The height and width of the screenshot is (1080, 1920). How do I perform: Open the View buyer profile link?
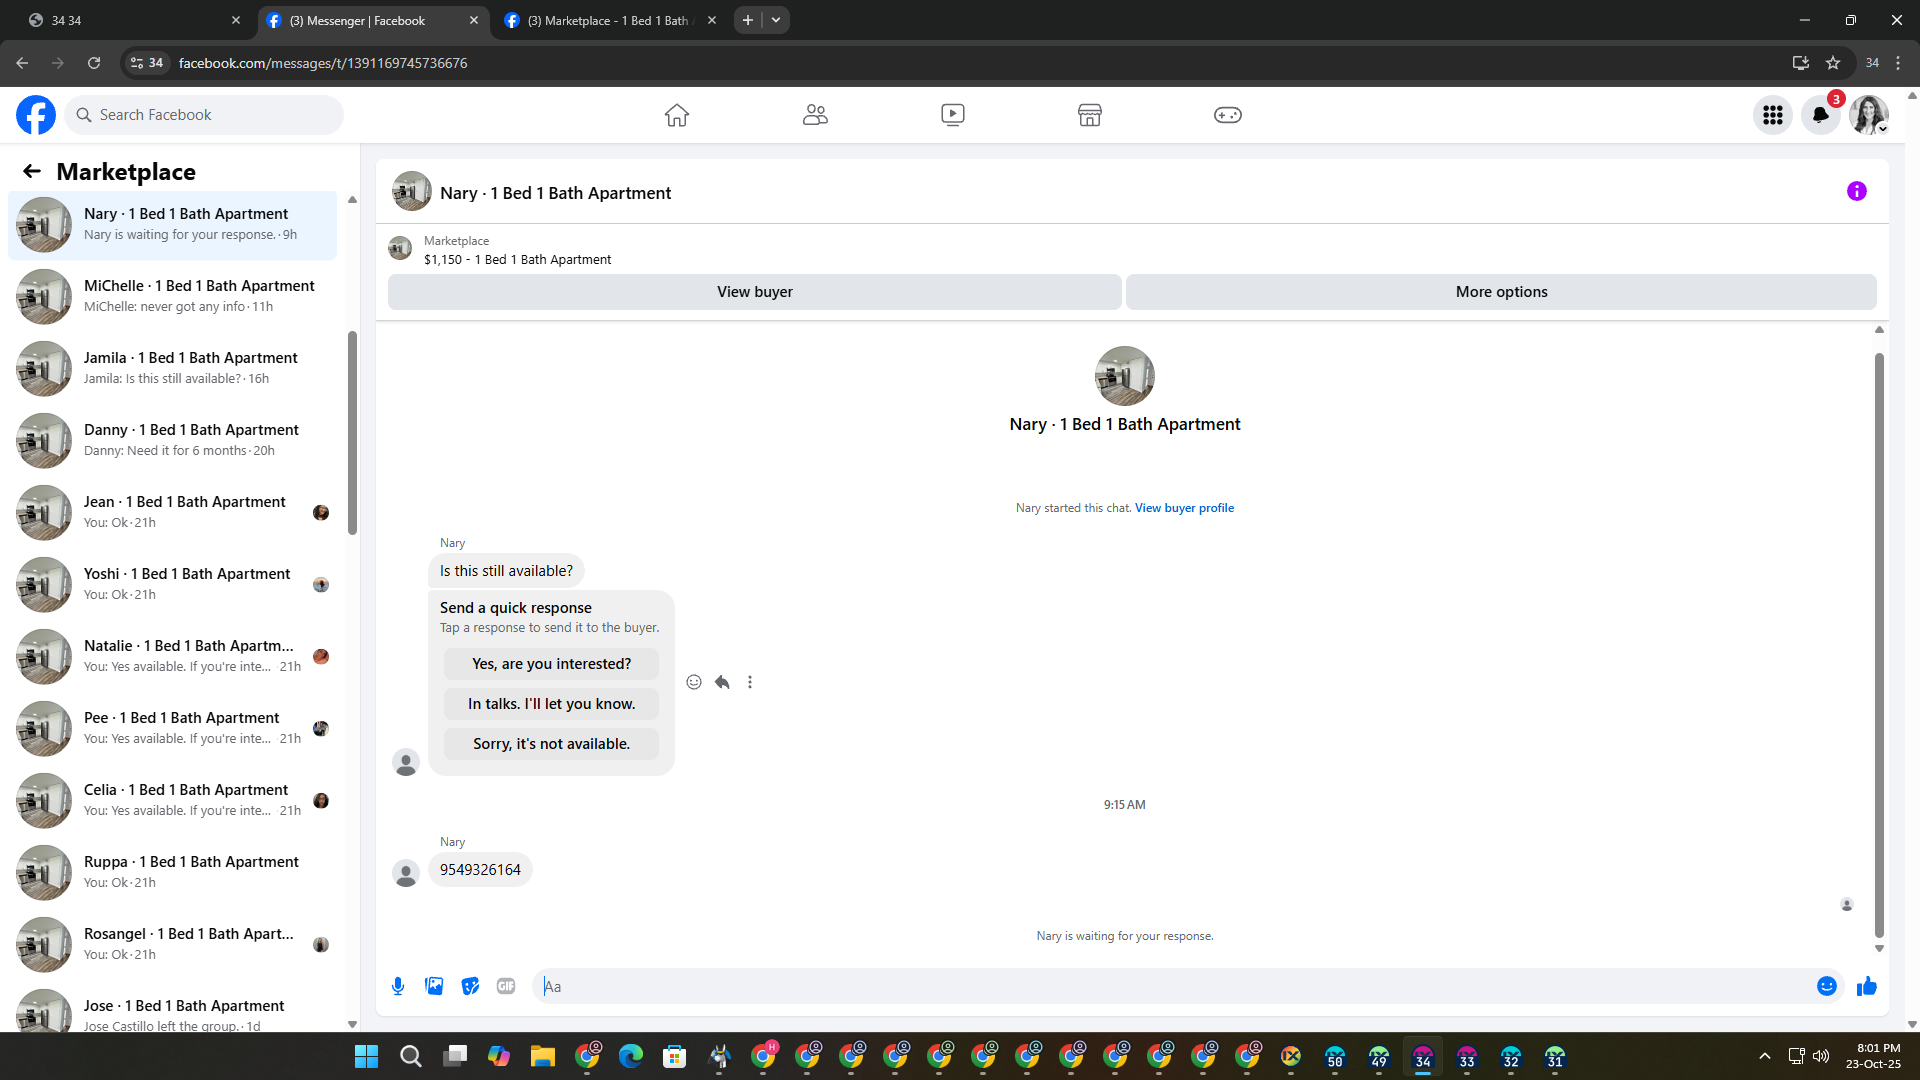point(1184,508)
